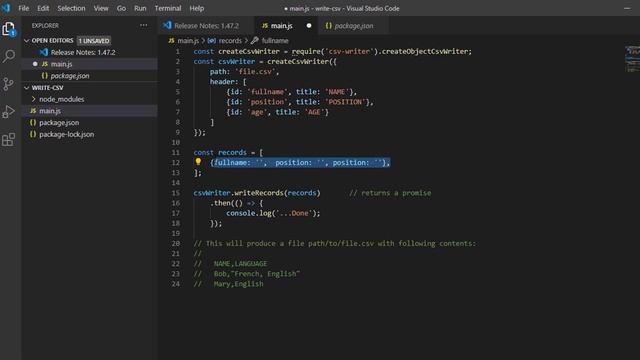640x360 pixels.
Task: Expand the node_modules folder
Action: pos(61,99)
